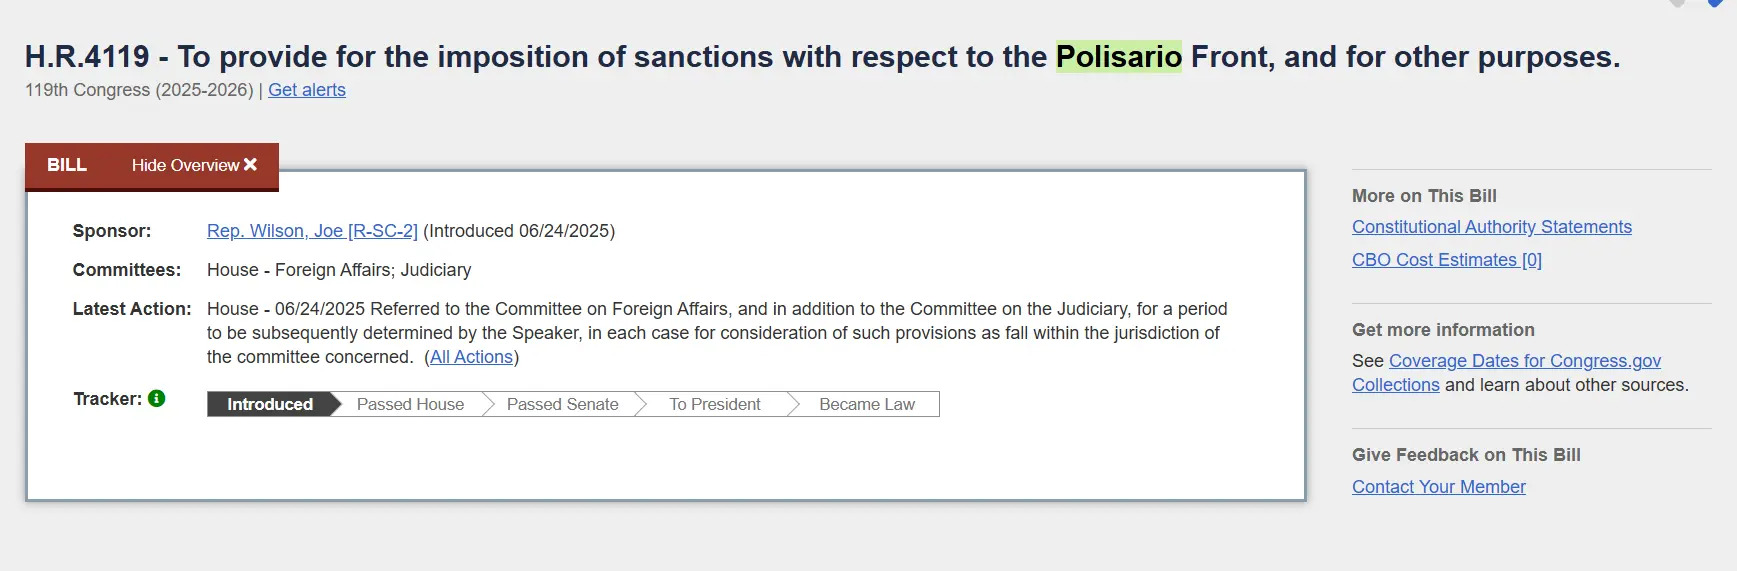Click the green Tracker info icon
This screenshot has width=1737, height=571.
[157, 398]
